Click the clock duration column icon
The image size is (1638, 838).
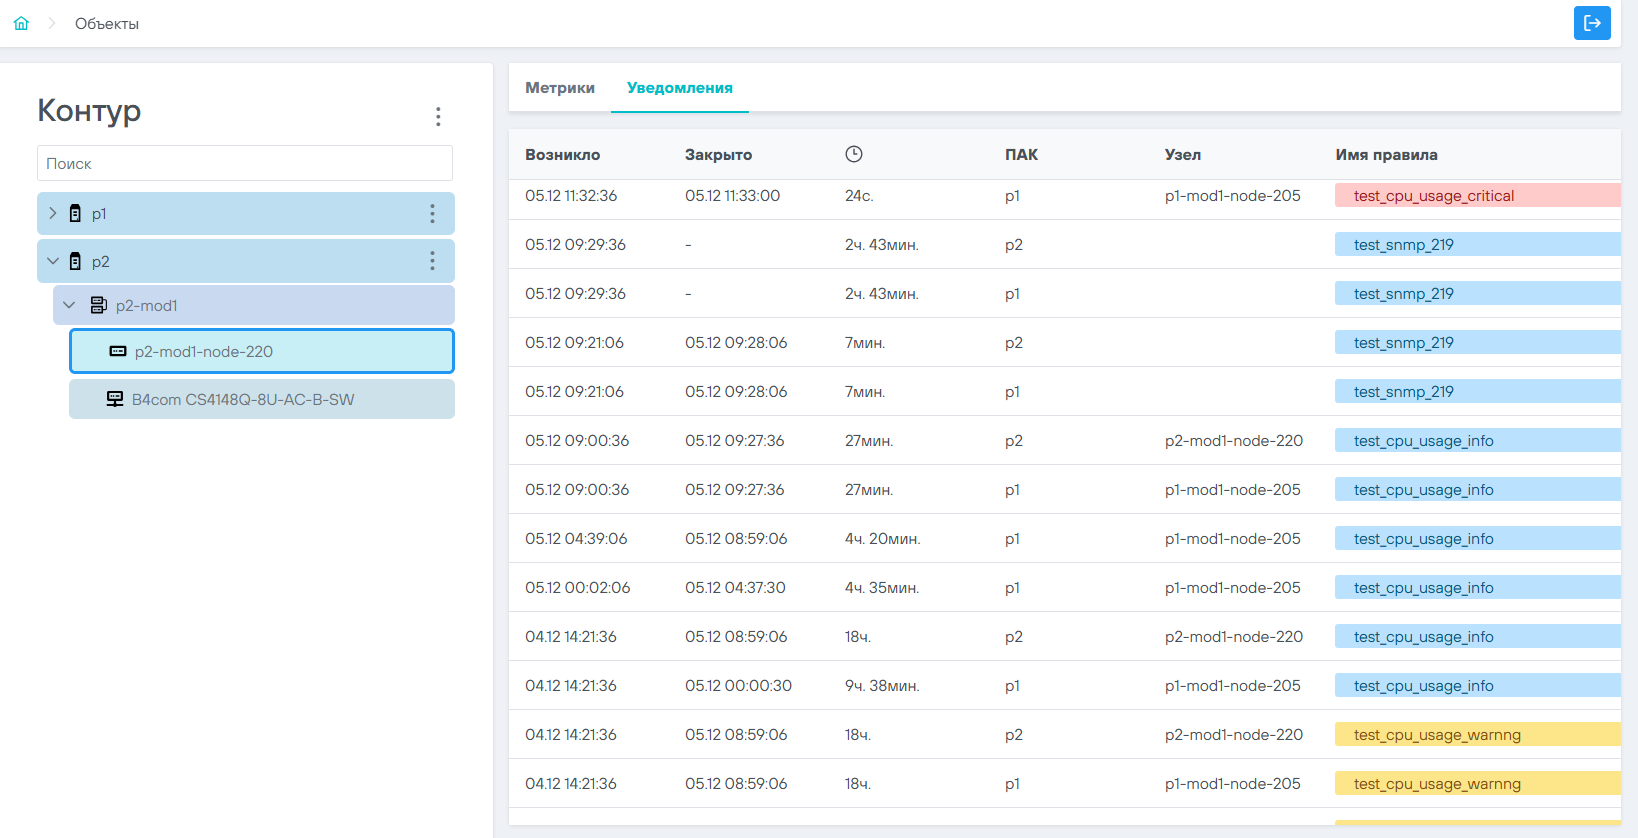853,154
